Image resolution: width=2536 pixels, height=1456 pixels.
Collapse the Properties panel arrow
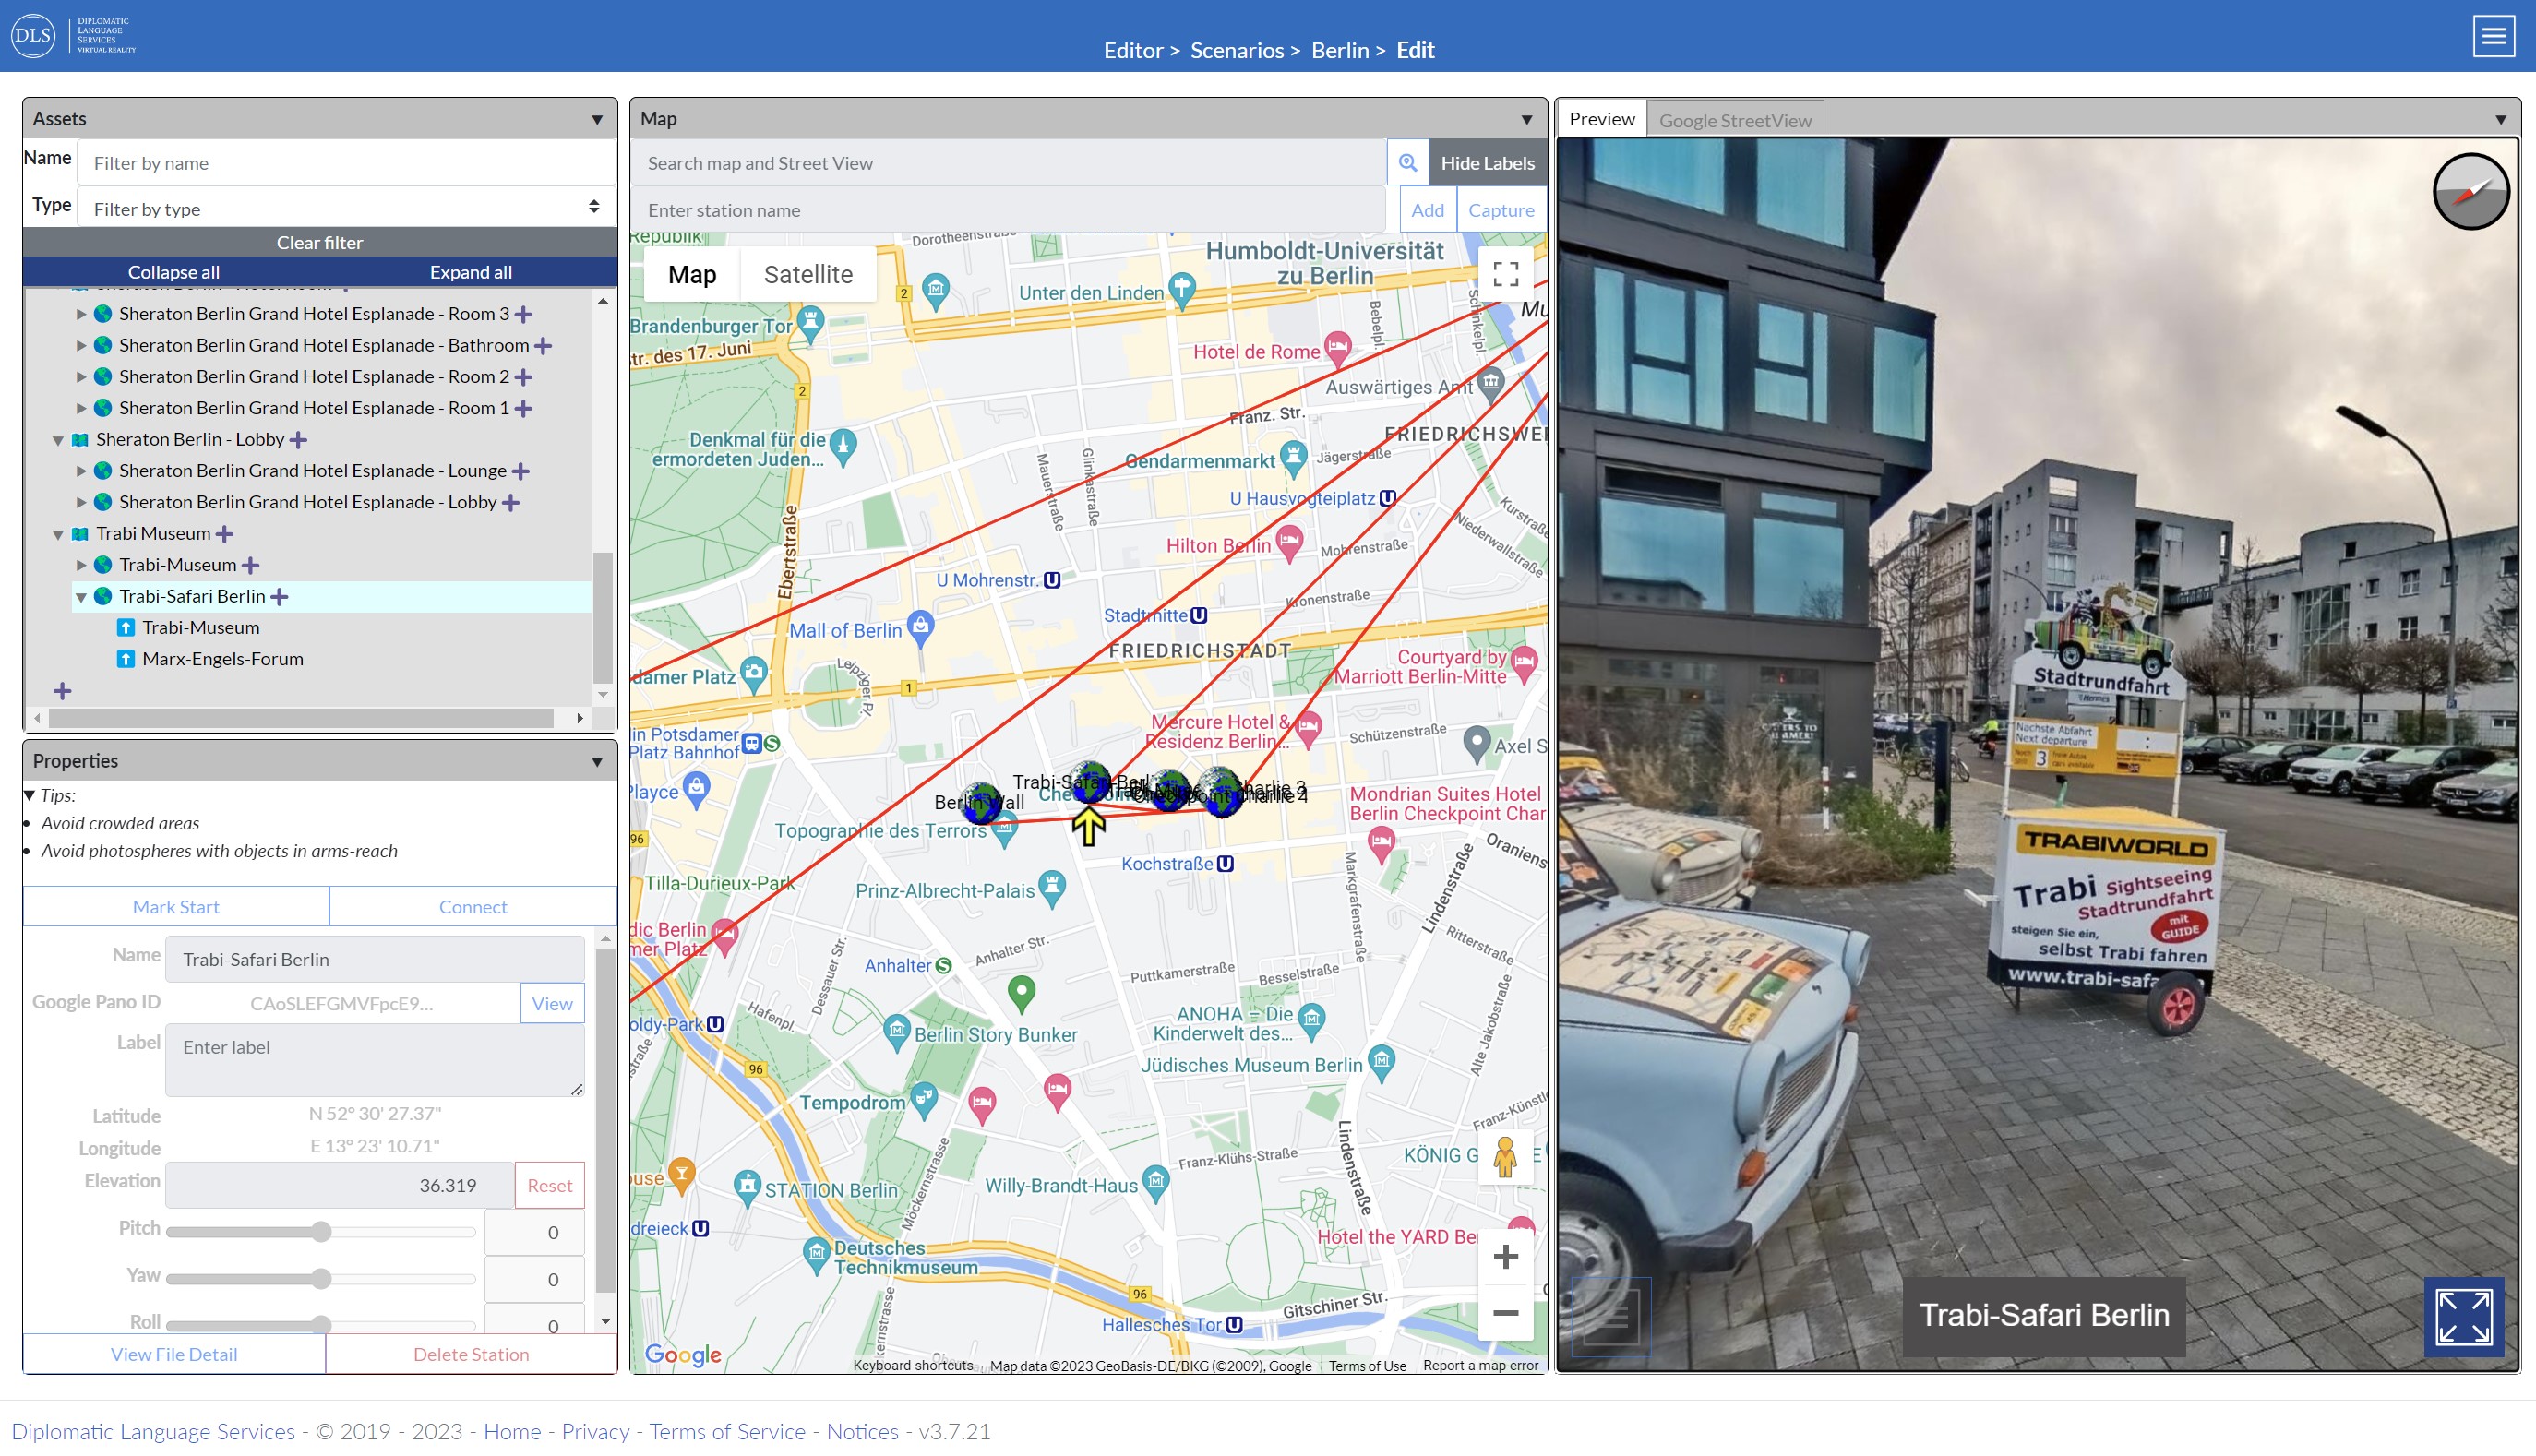tap(597, 762)
